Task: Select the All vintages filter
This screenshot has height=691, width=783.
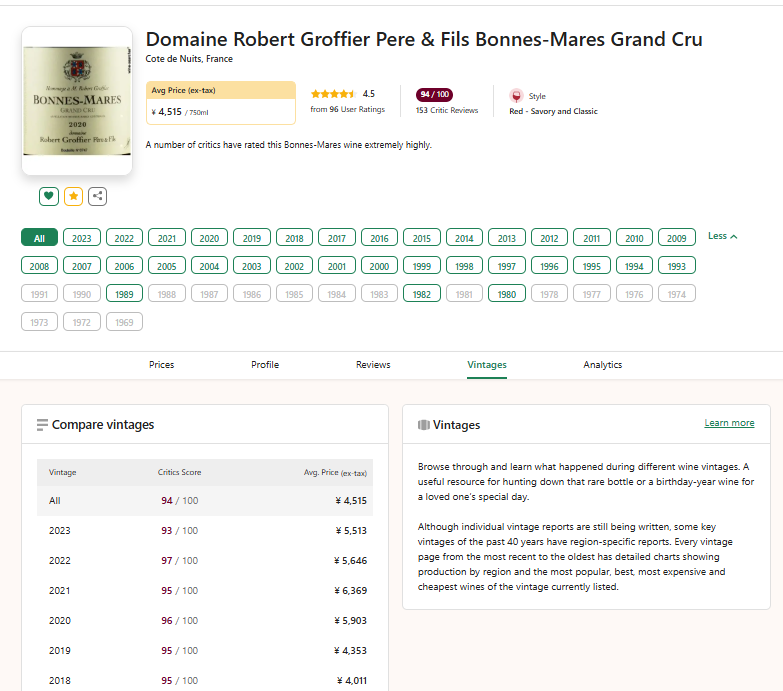Action: coord(39,238)
